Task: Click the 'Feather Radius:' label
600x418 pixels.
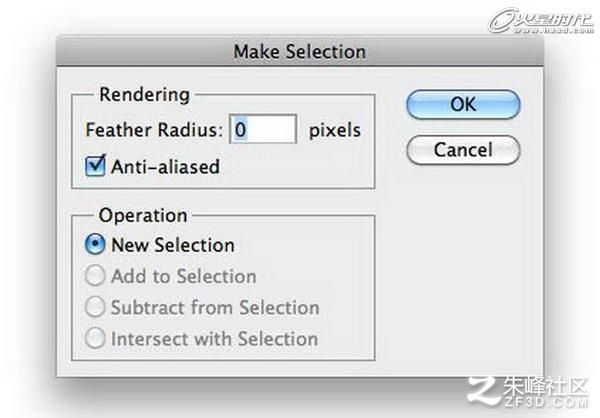Action: [154, 130]
